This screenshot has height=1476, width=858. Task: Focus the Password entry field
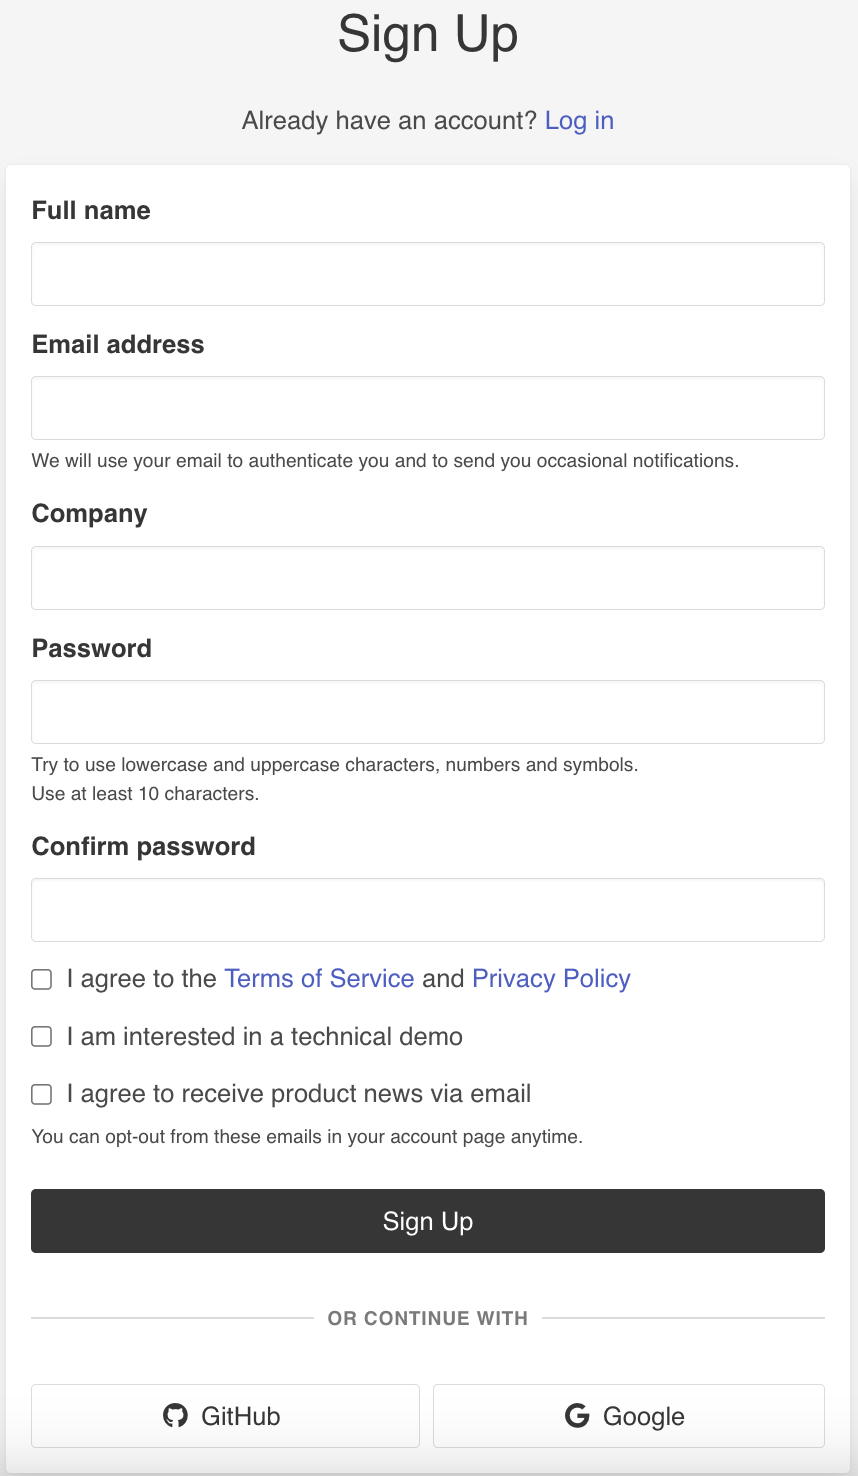pyautogui.click(x=428, y=712)
